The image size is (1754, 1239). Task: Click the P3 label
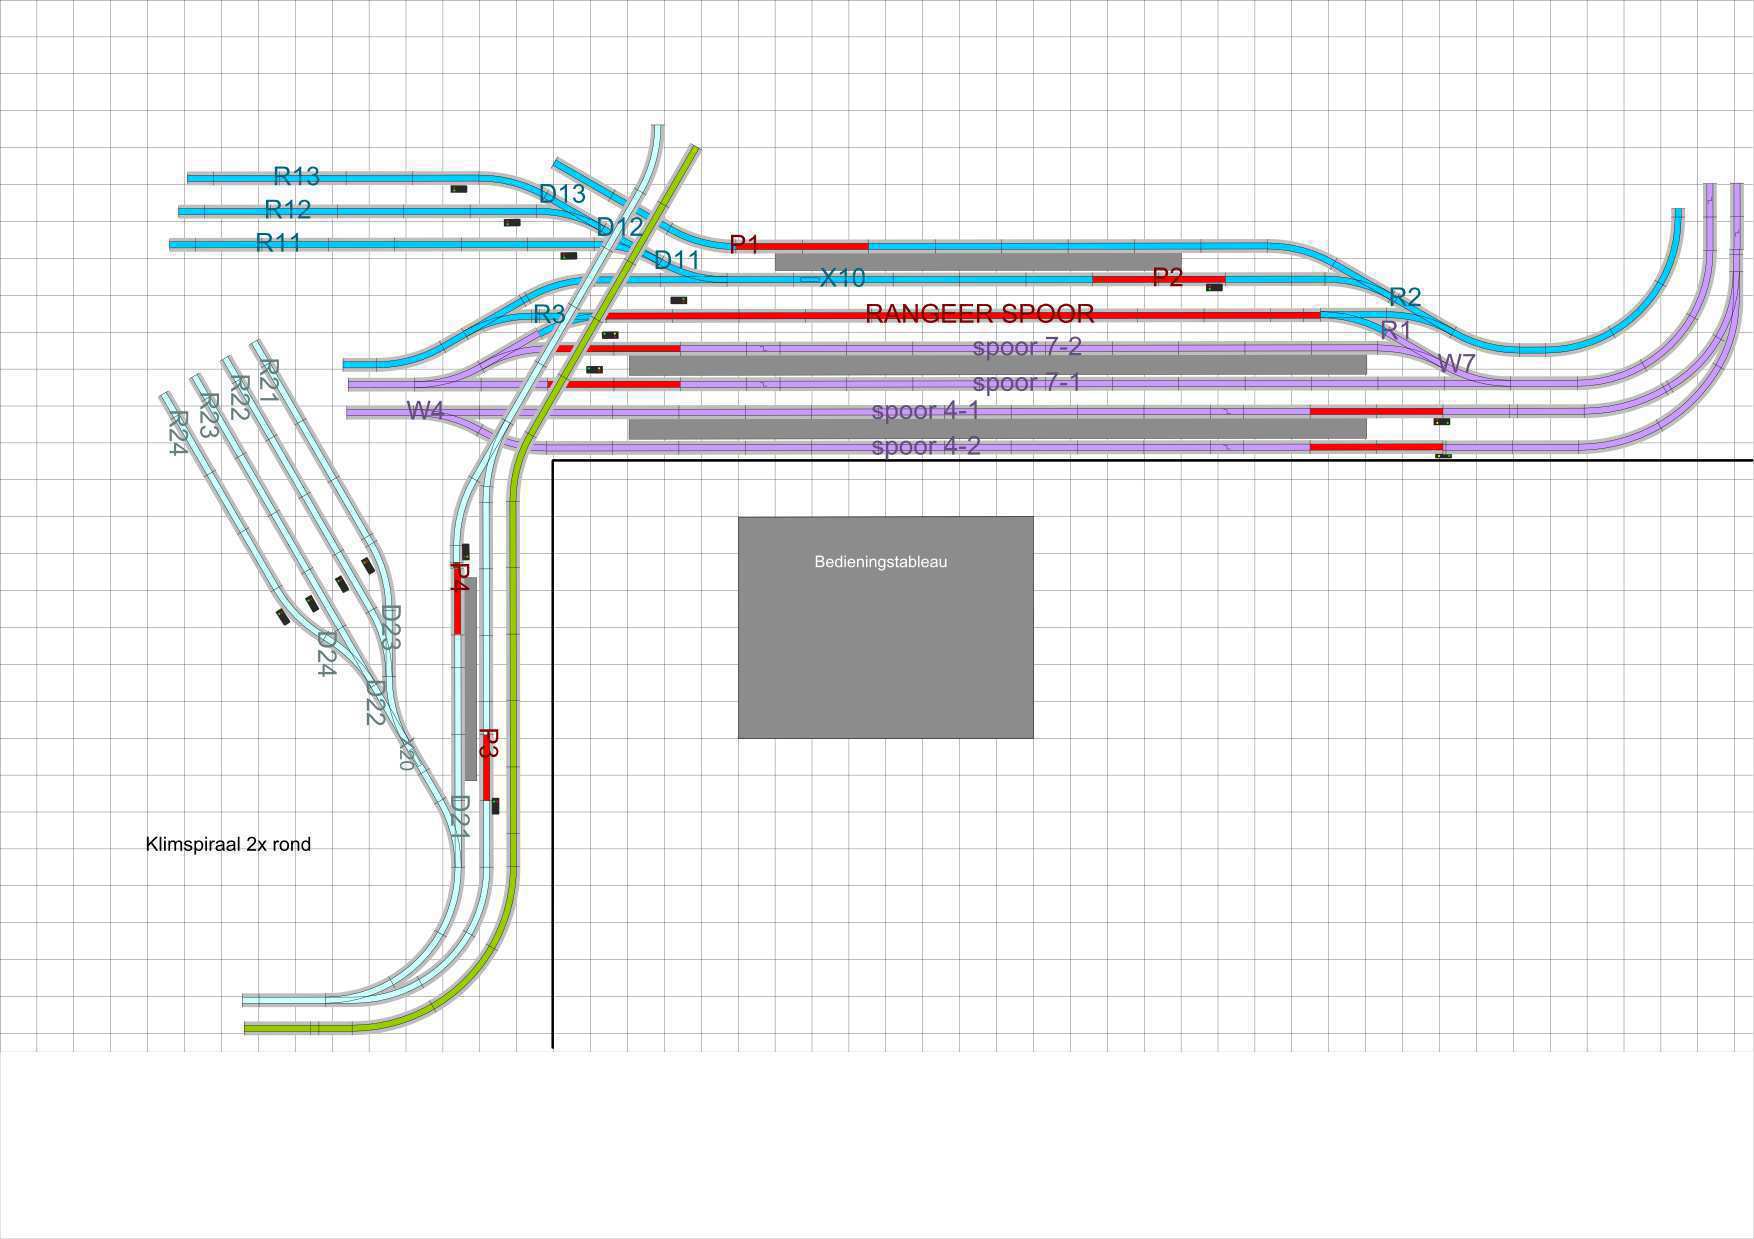click(x=489, y=743)
